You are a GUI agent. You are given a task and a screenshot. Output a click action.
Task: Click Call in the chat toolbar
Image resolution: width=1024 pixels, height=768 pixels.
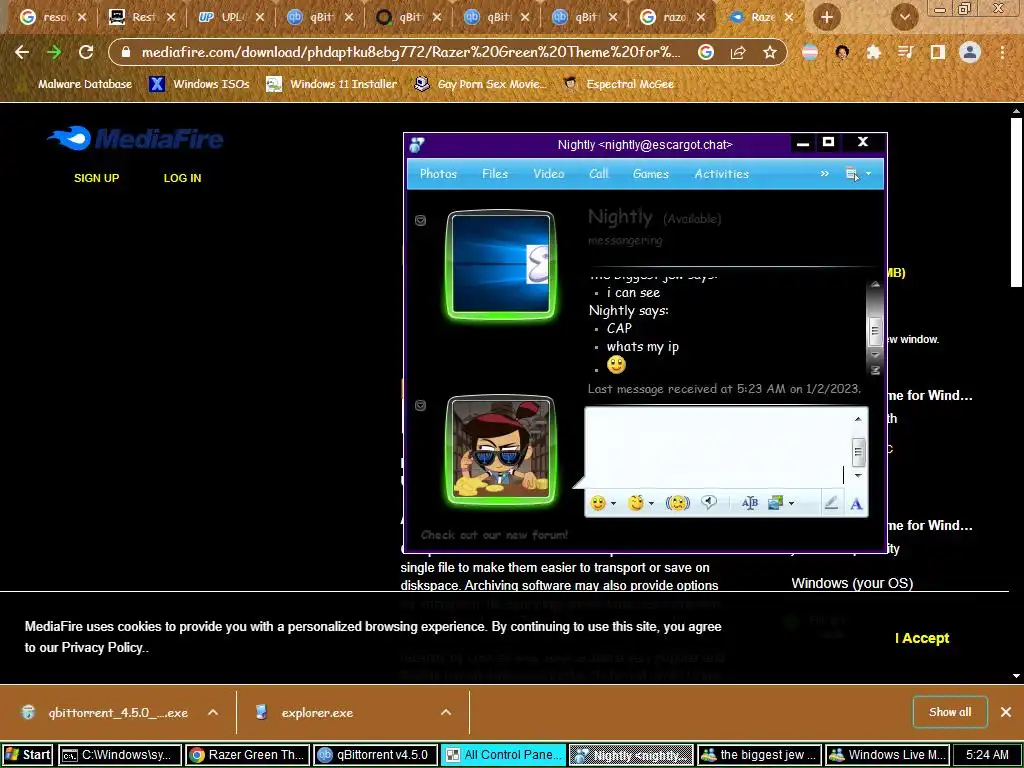pyautogui.click(x=599, y=174)
